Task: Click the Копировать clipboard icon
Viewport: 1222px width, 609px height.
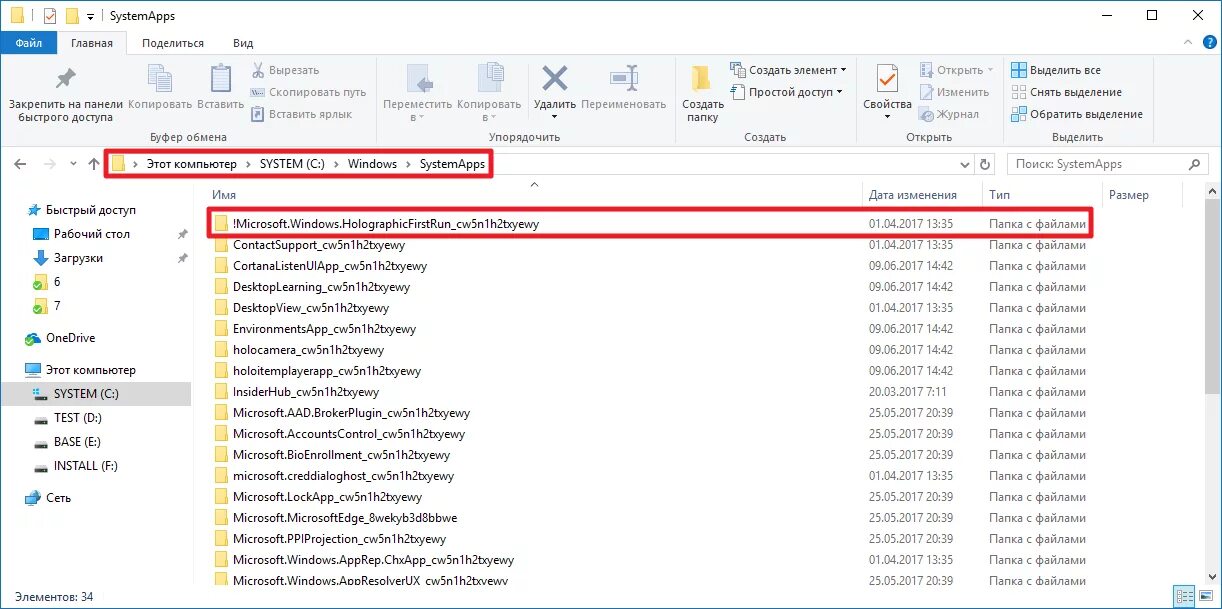Action: (x=159, y=78)
